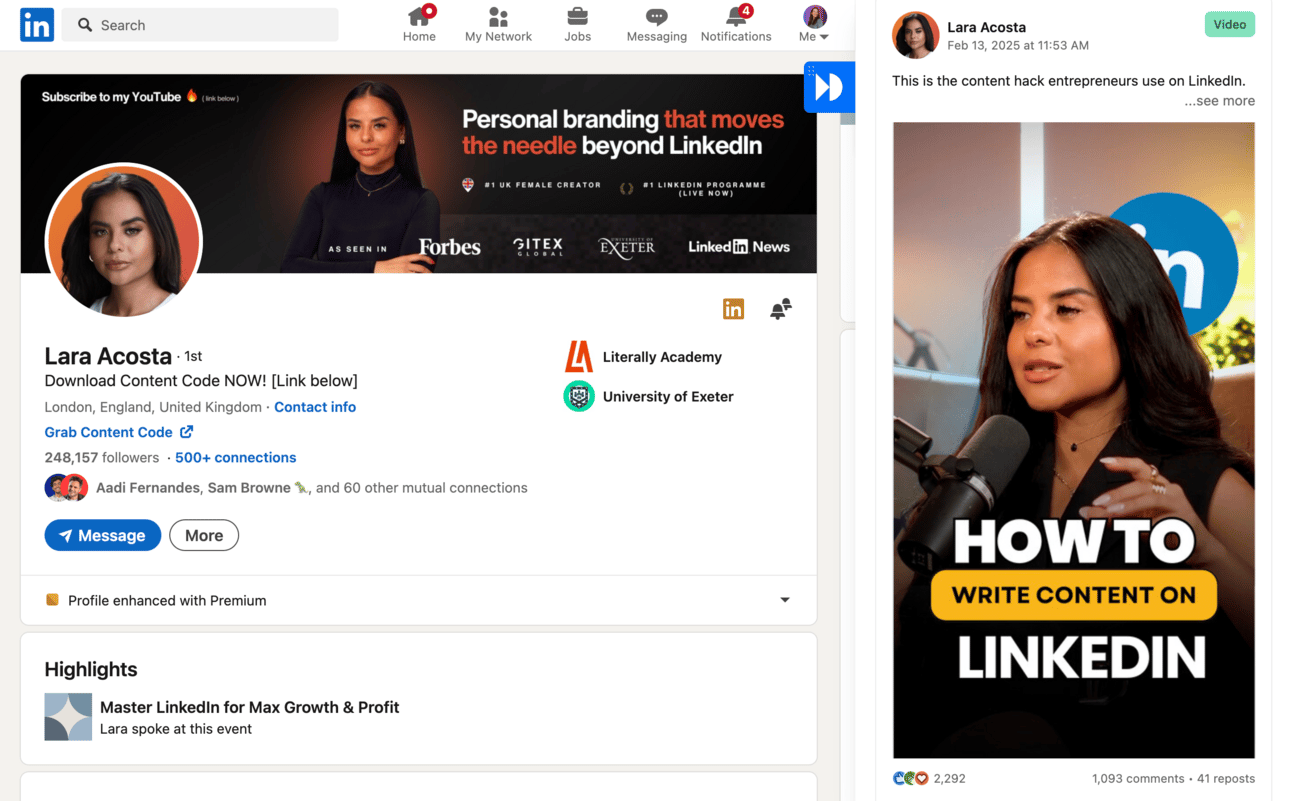Click Lara Acosta's large profile photo
This screenshot has height=801, width=1292.
click(x=124, y=241)
